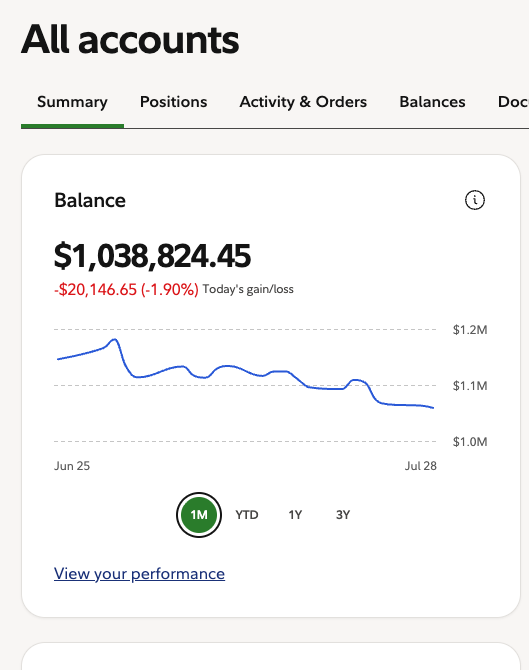Viewport: 529px width, 670px height.
Task: Open the View your performance link
Action: [139, 573]
